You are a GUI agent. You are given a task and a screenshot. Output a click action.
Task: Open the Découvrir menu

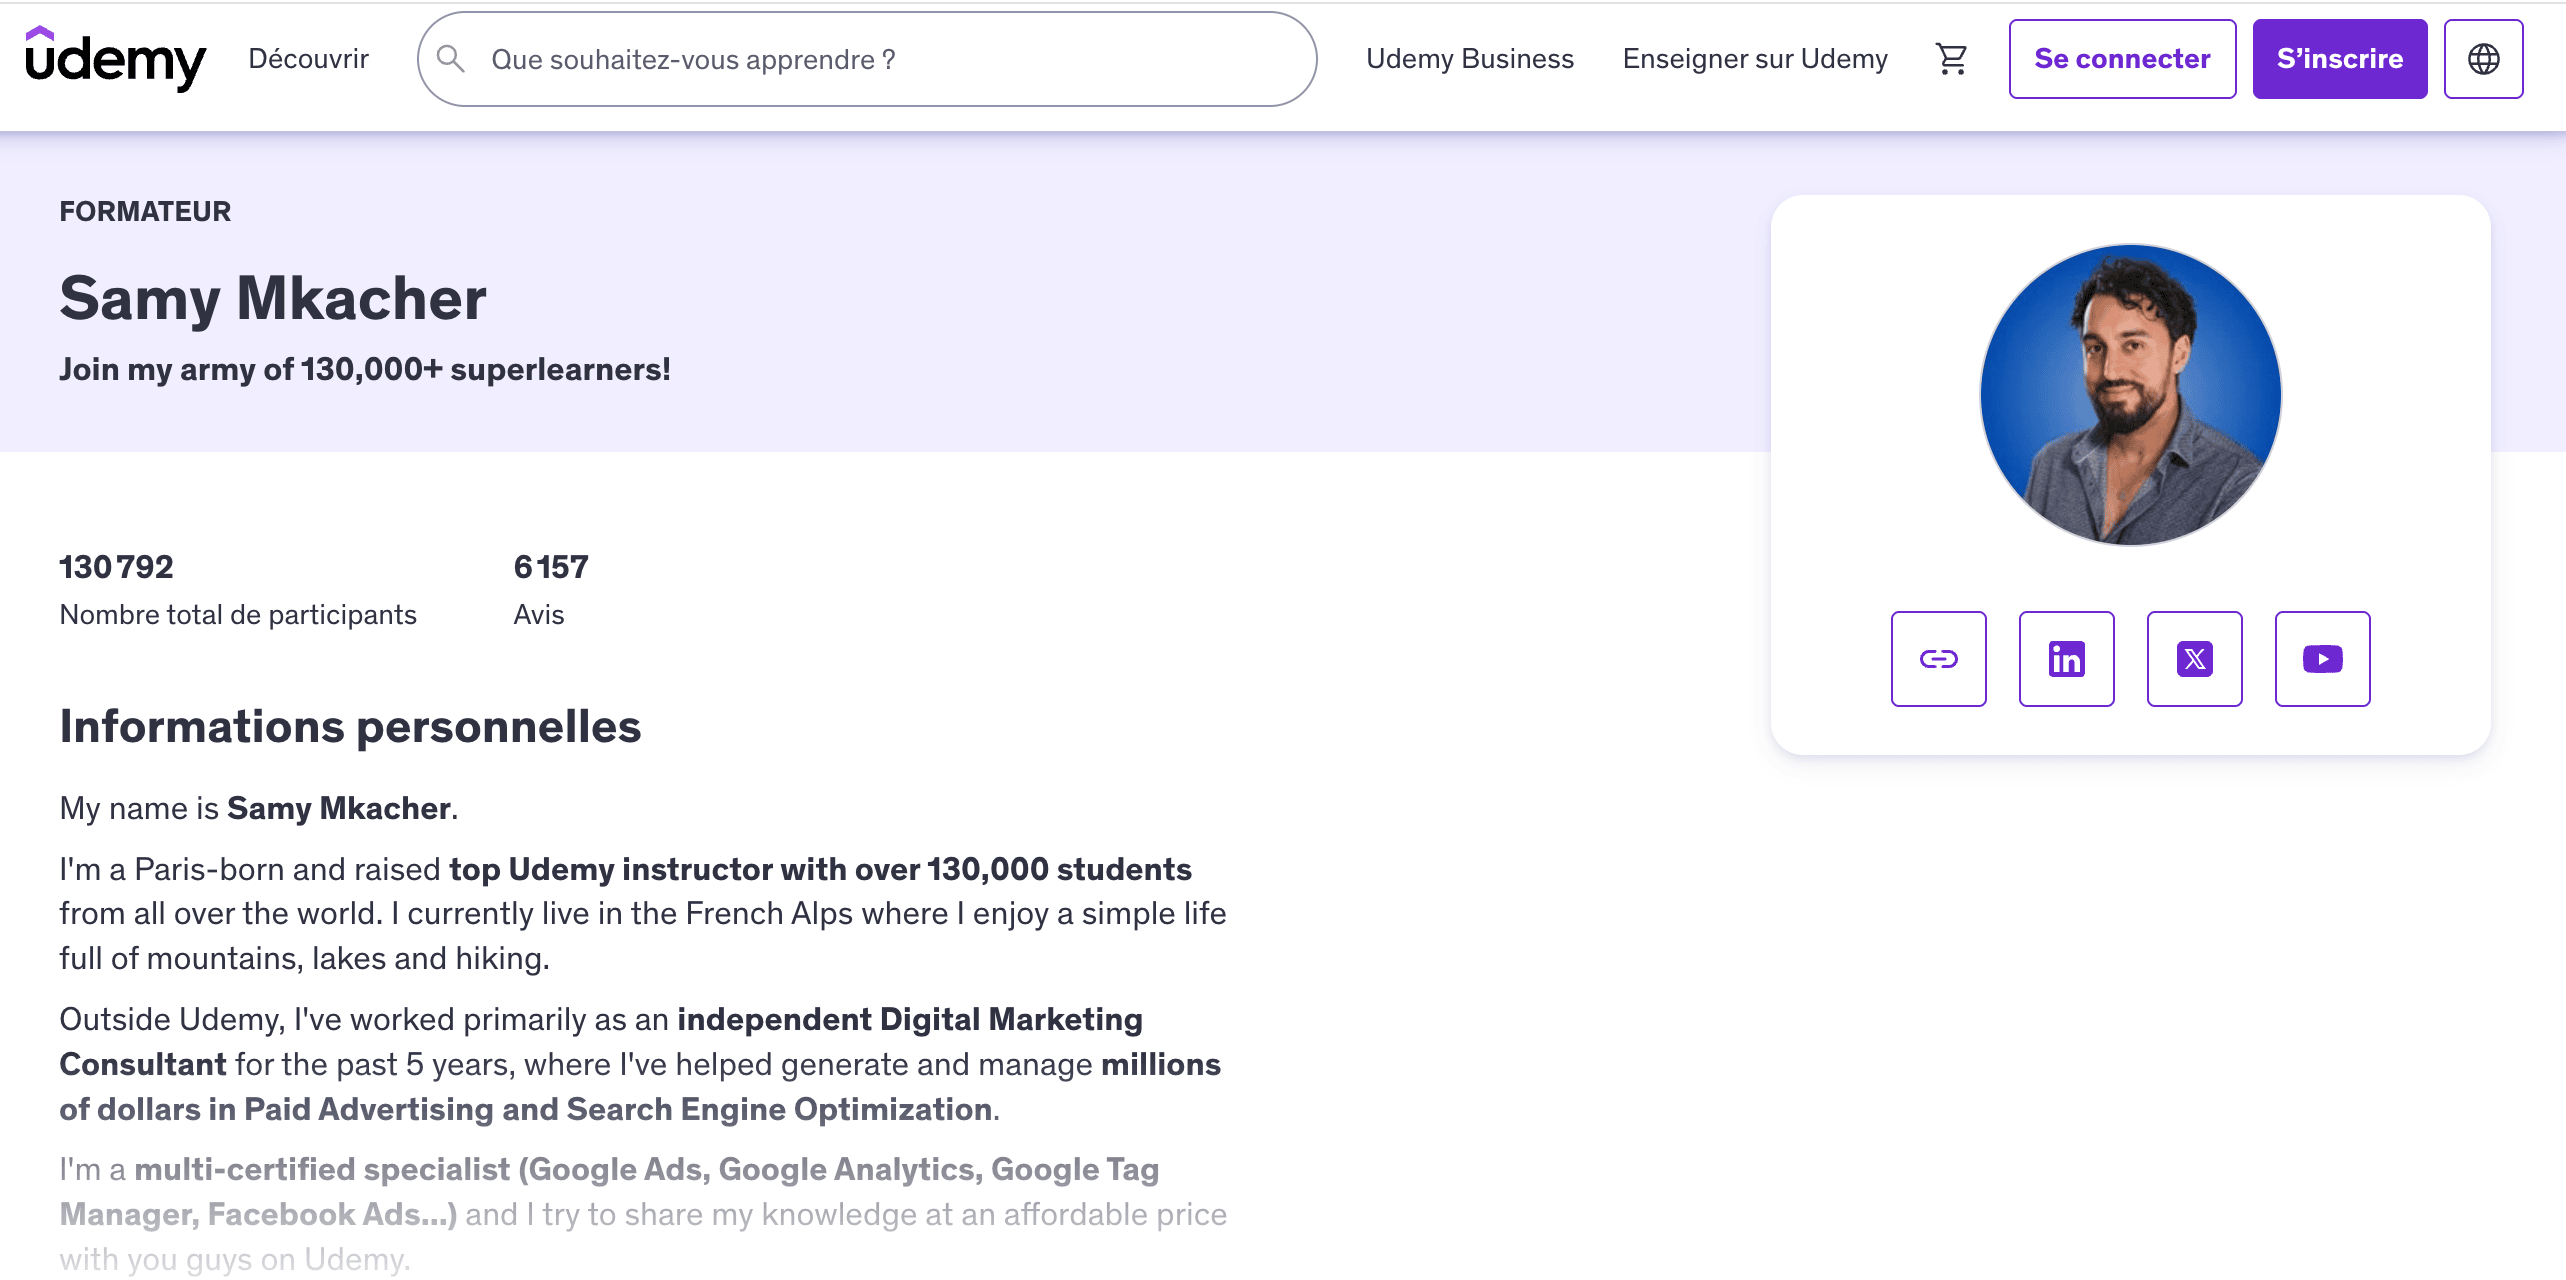click(308, 59)
